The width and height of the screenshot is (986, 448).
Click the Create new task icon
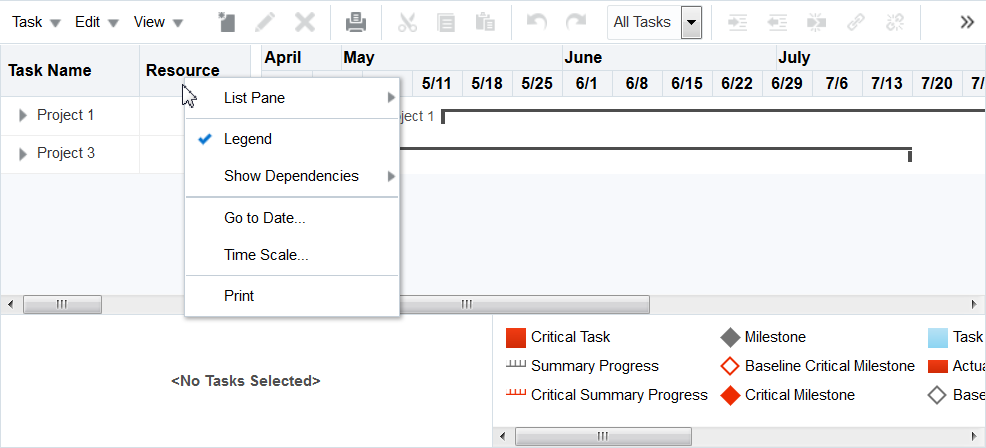(226, 22)
